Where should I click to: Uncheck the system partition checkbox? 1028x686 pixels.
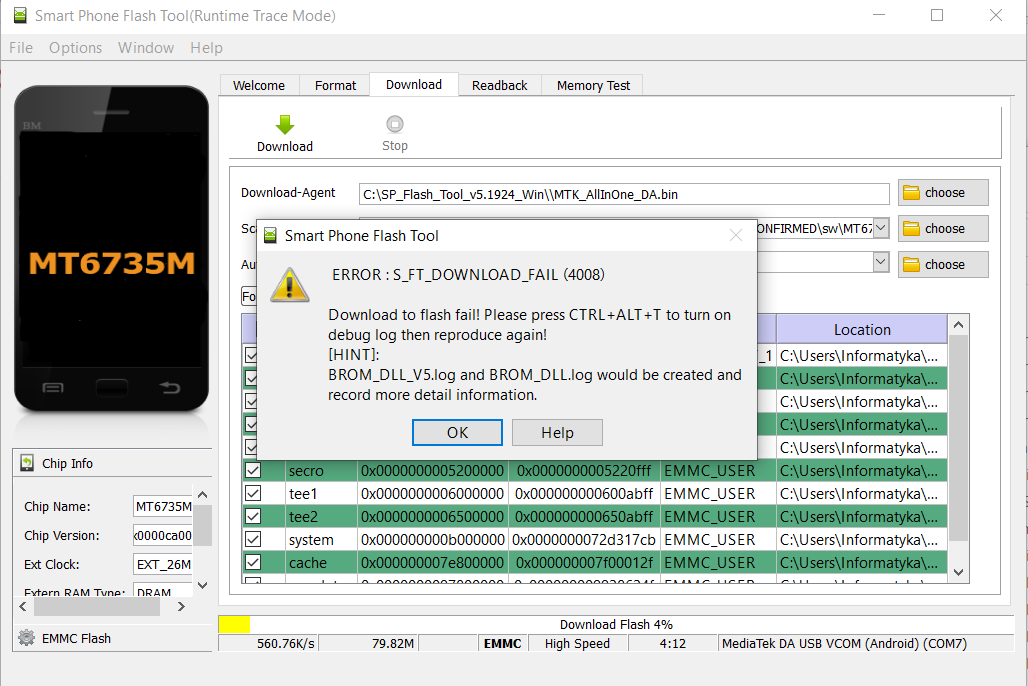click(x=253, y=539)
